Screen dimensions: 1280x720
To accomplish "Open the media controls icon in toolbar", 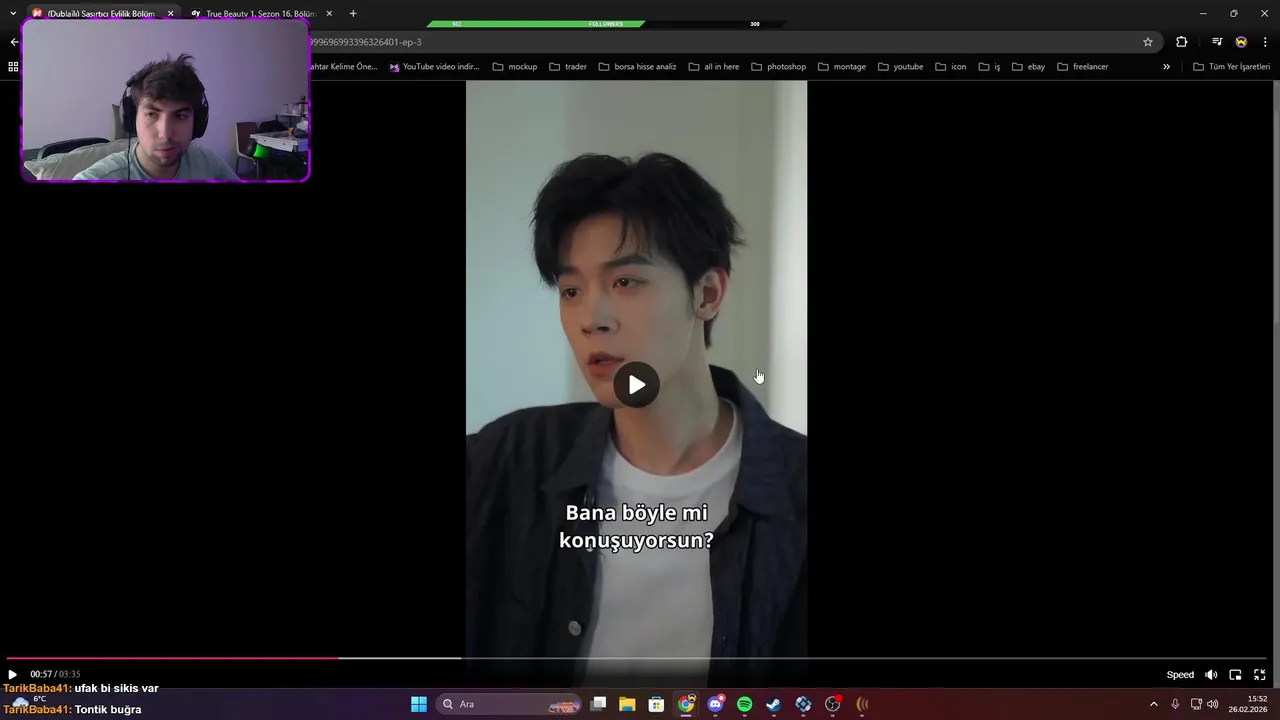I will [x=1217, y=42].
